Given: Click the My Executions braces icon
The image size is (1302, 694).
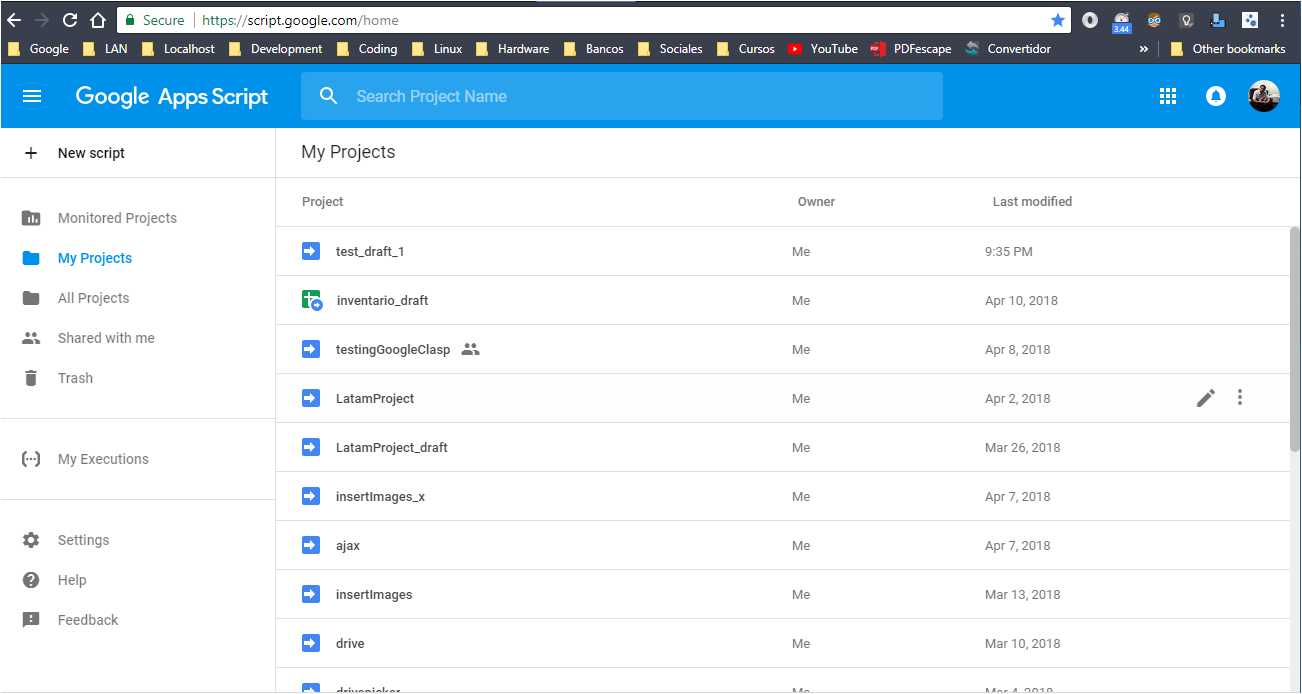Looking at the screenshot, I should [x=31, y=459].
